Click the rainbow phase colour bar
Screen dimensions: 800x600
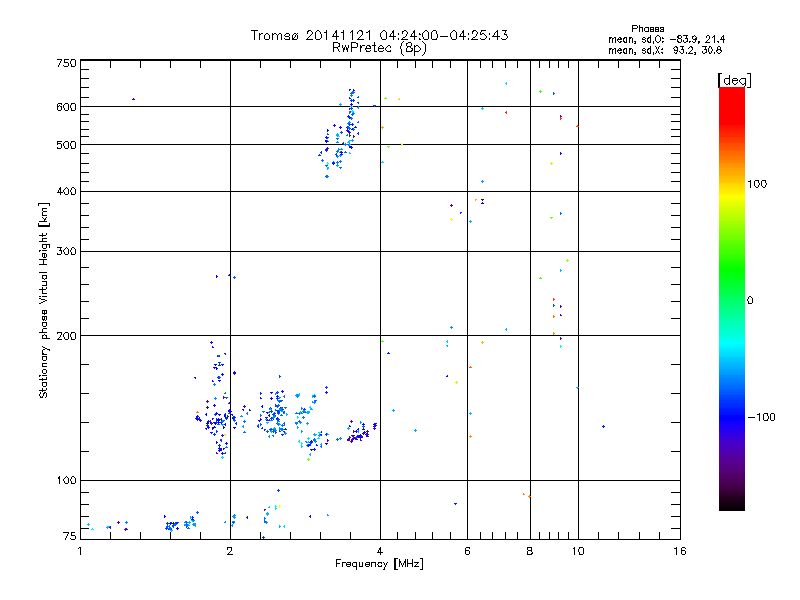[732, 298]
